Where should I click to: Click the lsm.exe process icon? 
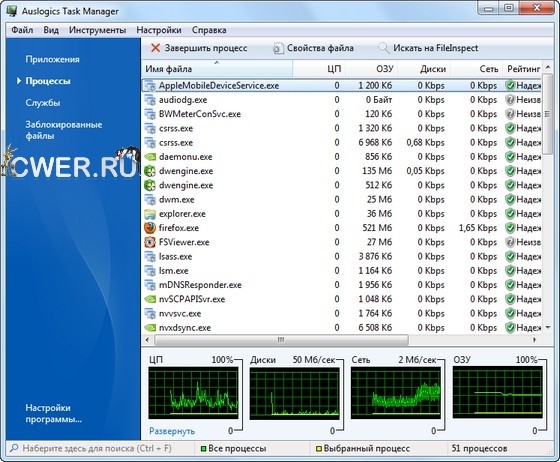[150, 271]
